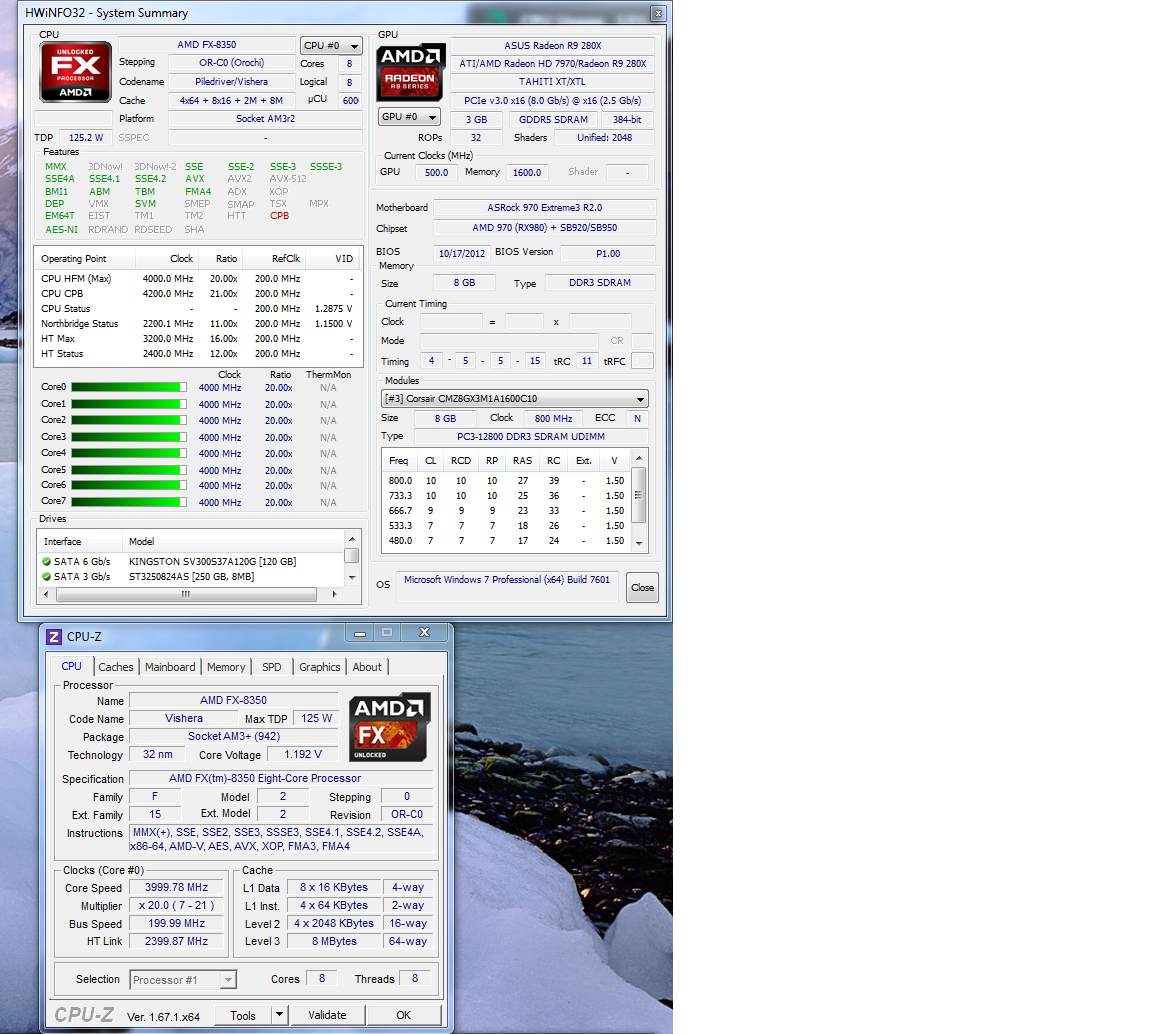Viewport: 1152px width, 1034px height.
Task: Expand the memory module Corsair CMZ8GX3M1A1600C10 dropdown
Action: [515, 398]
